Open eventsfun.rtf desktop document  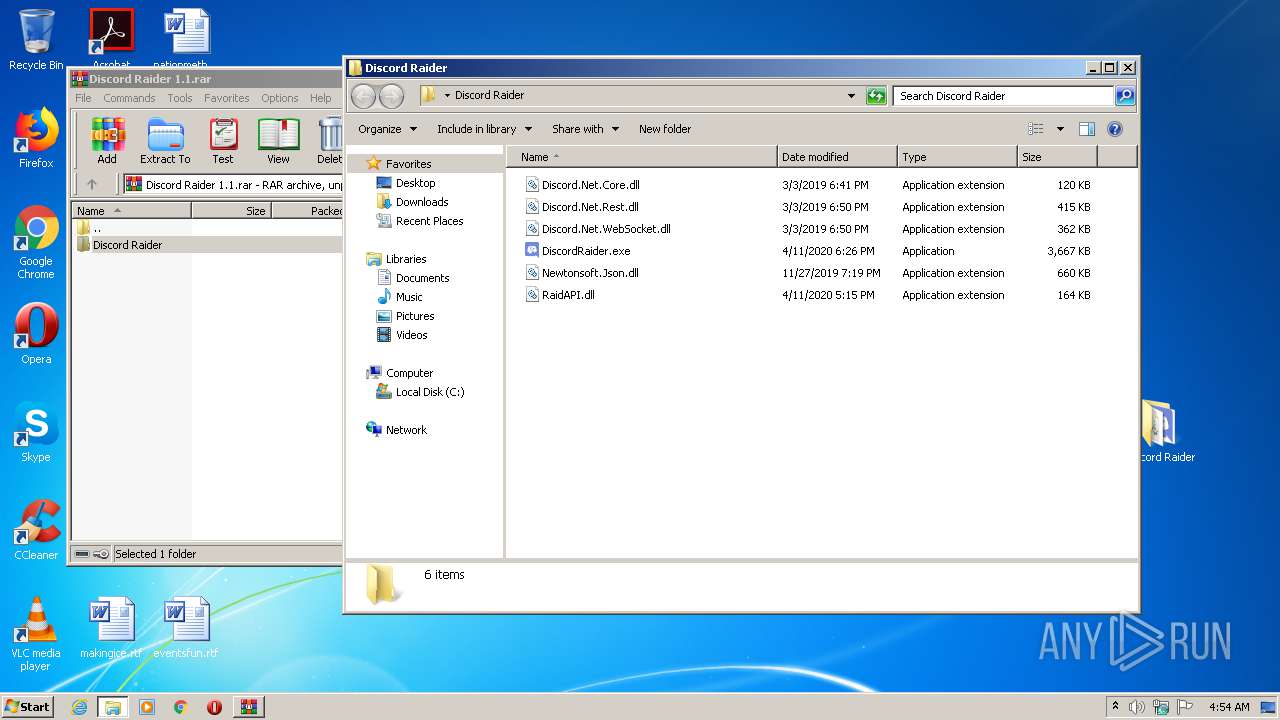[x=186, y=628]
